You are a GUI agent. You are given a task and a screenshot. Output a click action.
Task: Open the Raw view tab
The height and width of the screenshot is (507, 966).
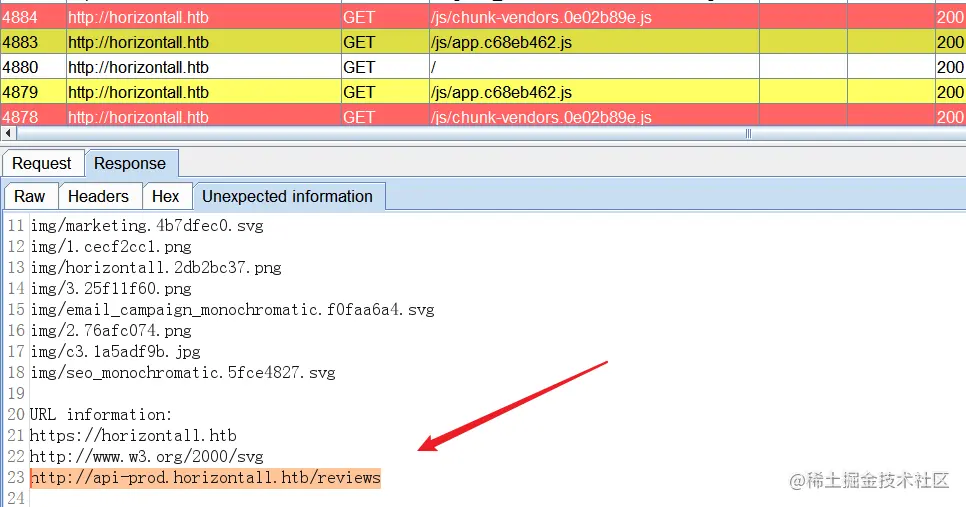[30, 197]
